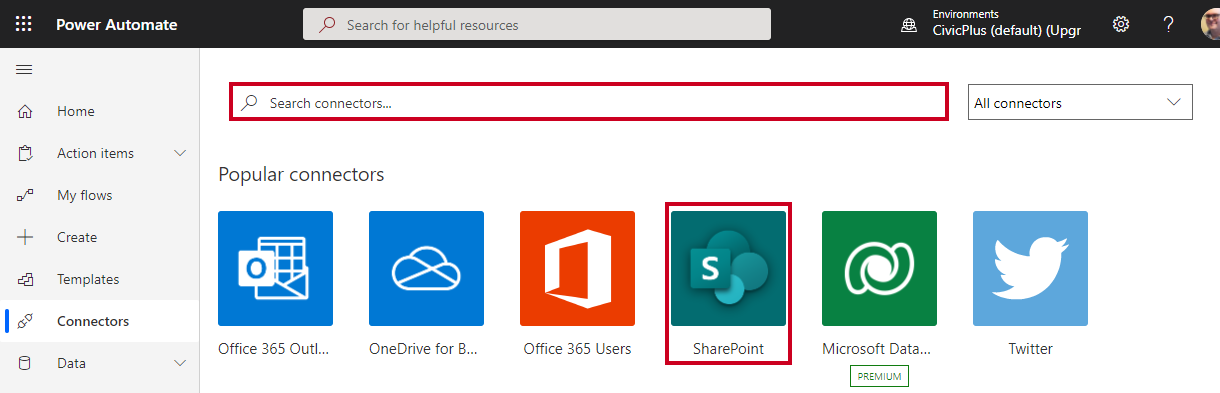Focus the Search connectors input field

coord(588,102)
